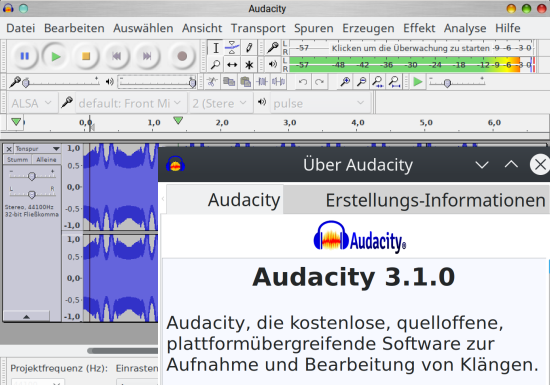The width and height of the screenshot is (550, 385).
Task: Open the Auswählen menu
Action: 143,28
